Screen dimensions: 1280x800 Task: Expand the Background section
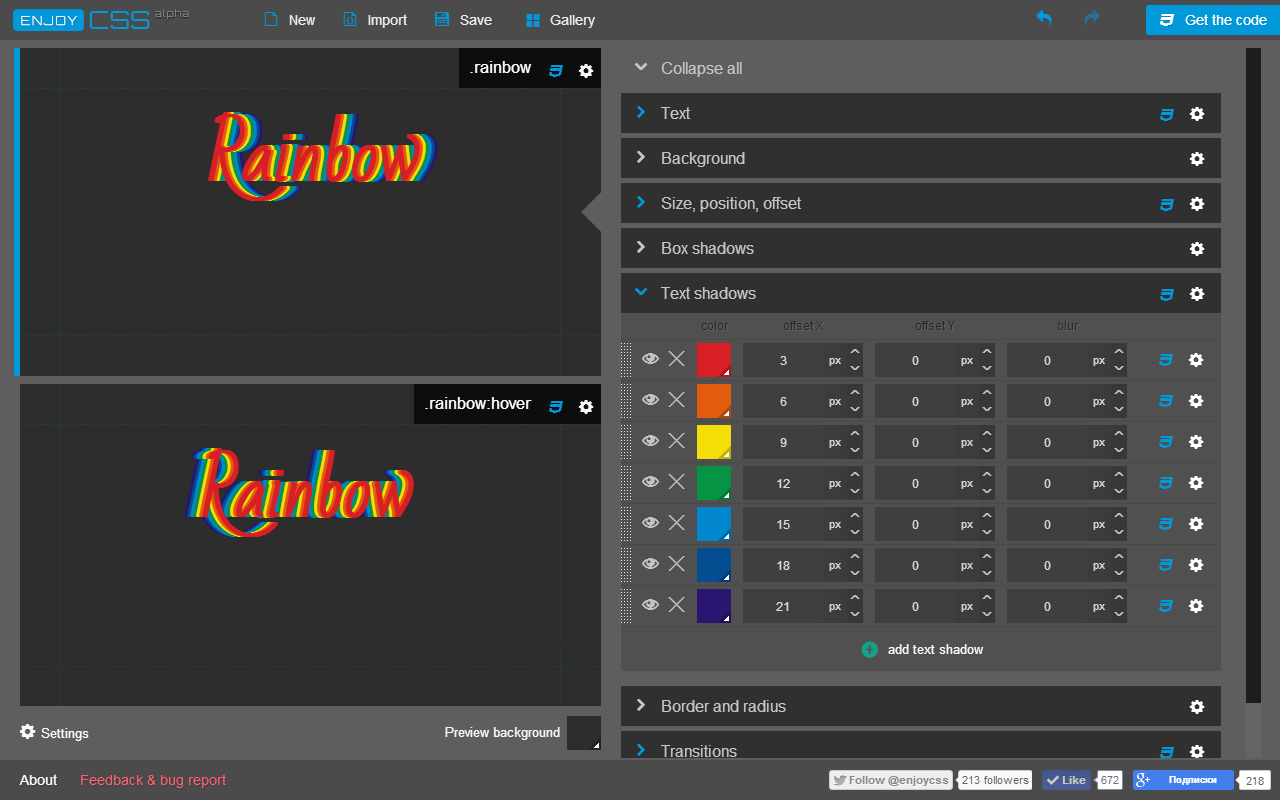pyautogui.click(x=641, y=157)
